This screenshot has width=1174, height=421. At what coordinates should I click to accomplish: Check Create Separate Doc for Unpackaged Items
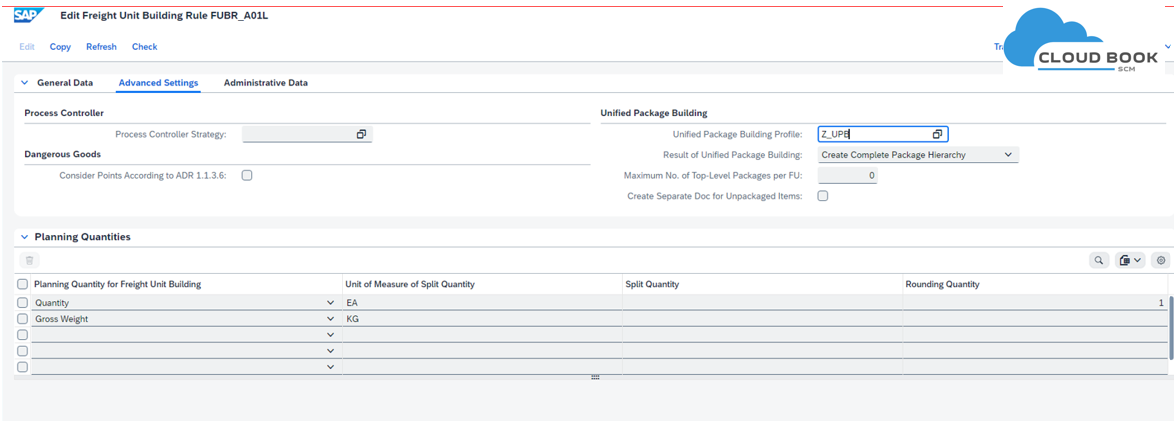pos(823,196)
